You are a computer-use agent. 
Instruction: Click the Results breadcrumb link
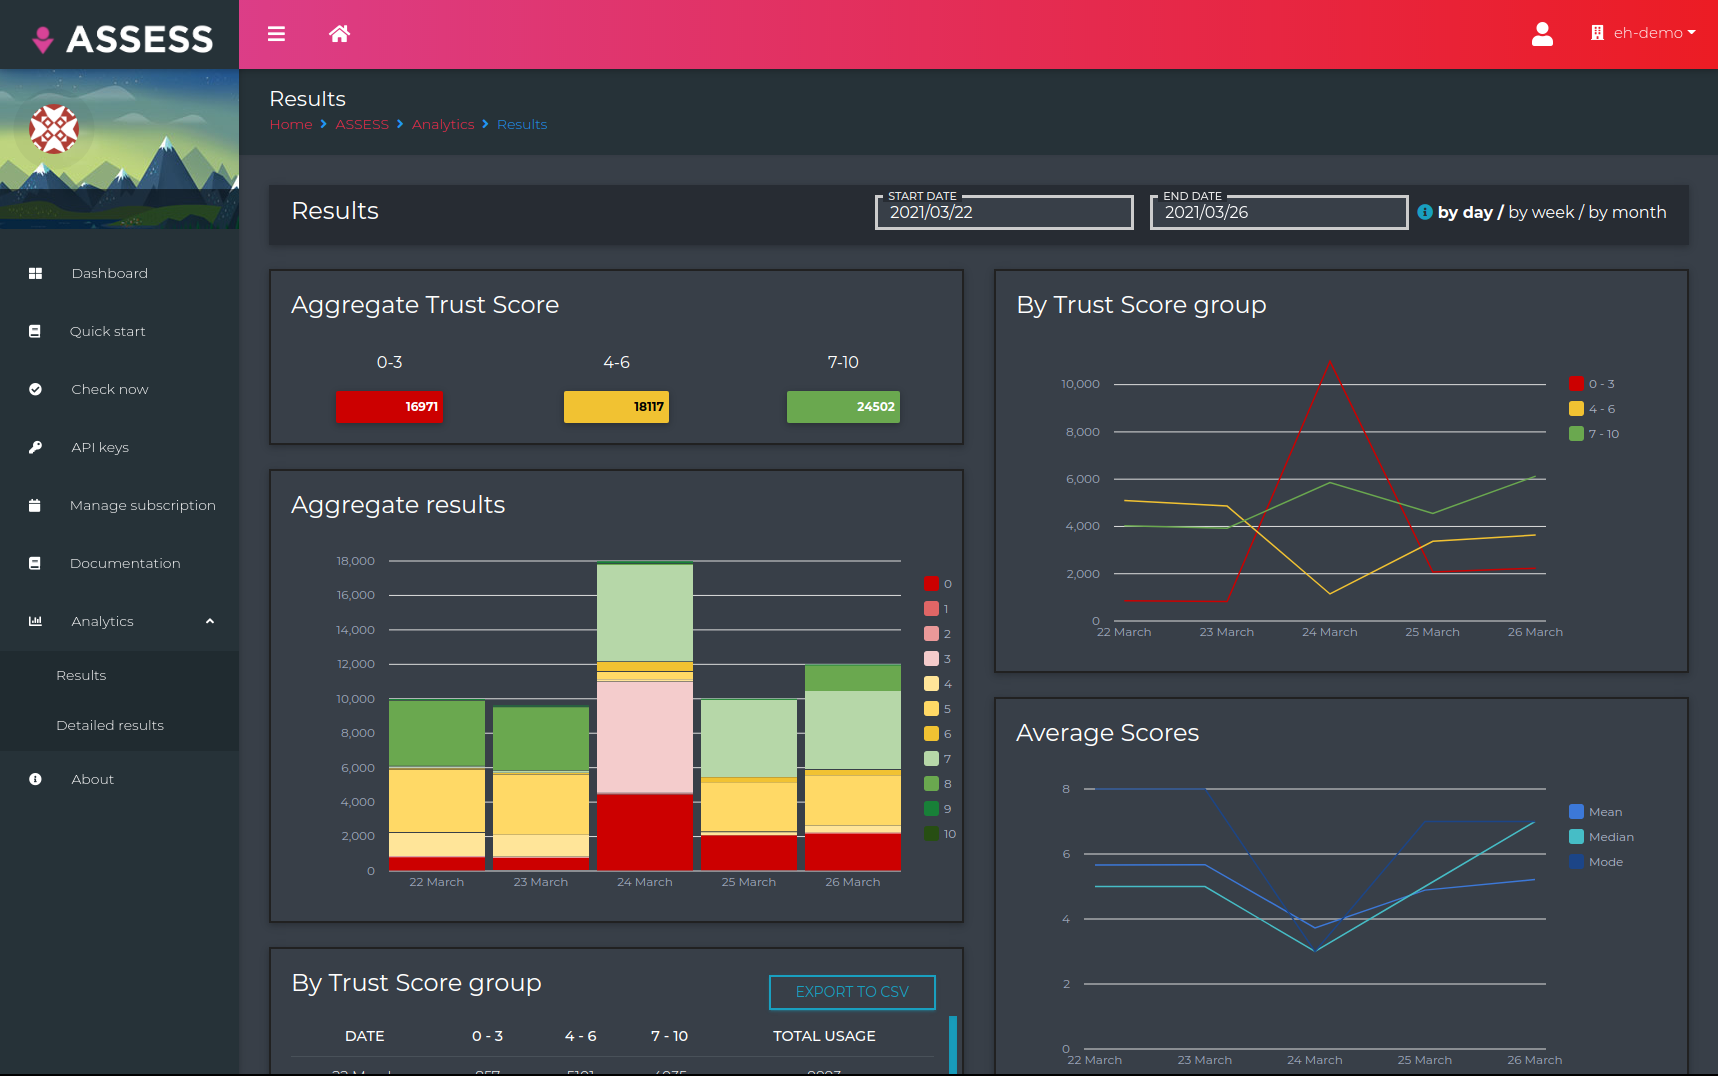522,124
